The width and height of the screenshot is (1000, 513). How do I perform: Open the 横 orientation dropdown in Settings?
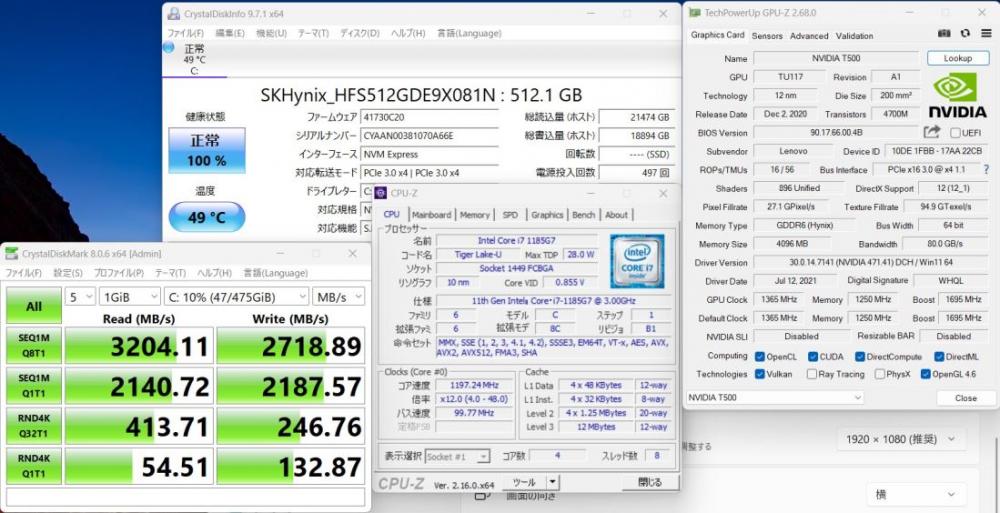(x=916, y=494)
